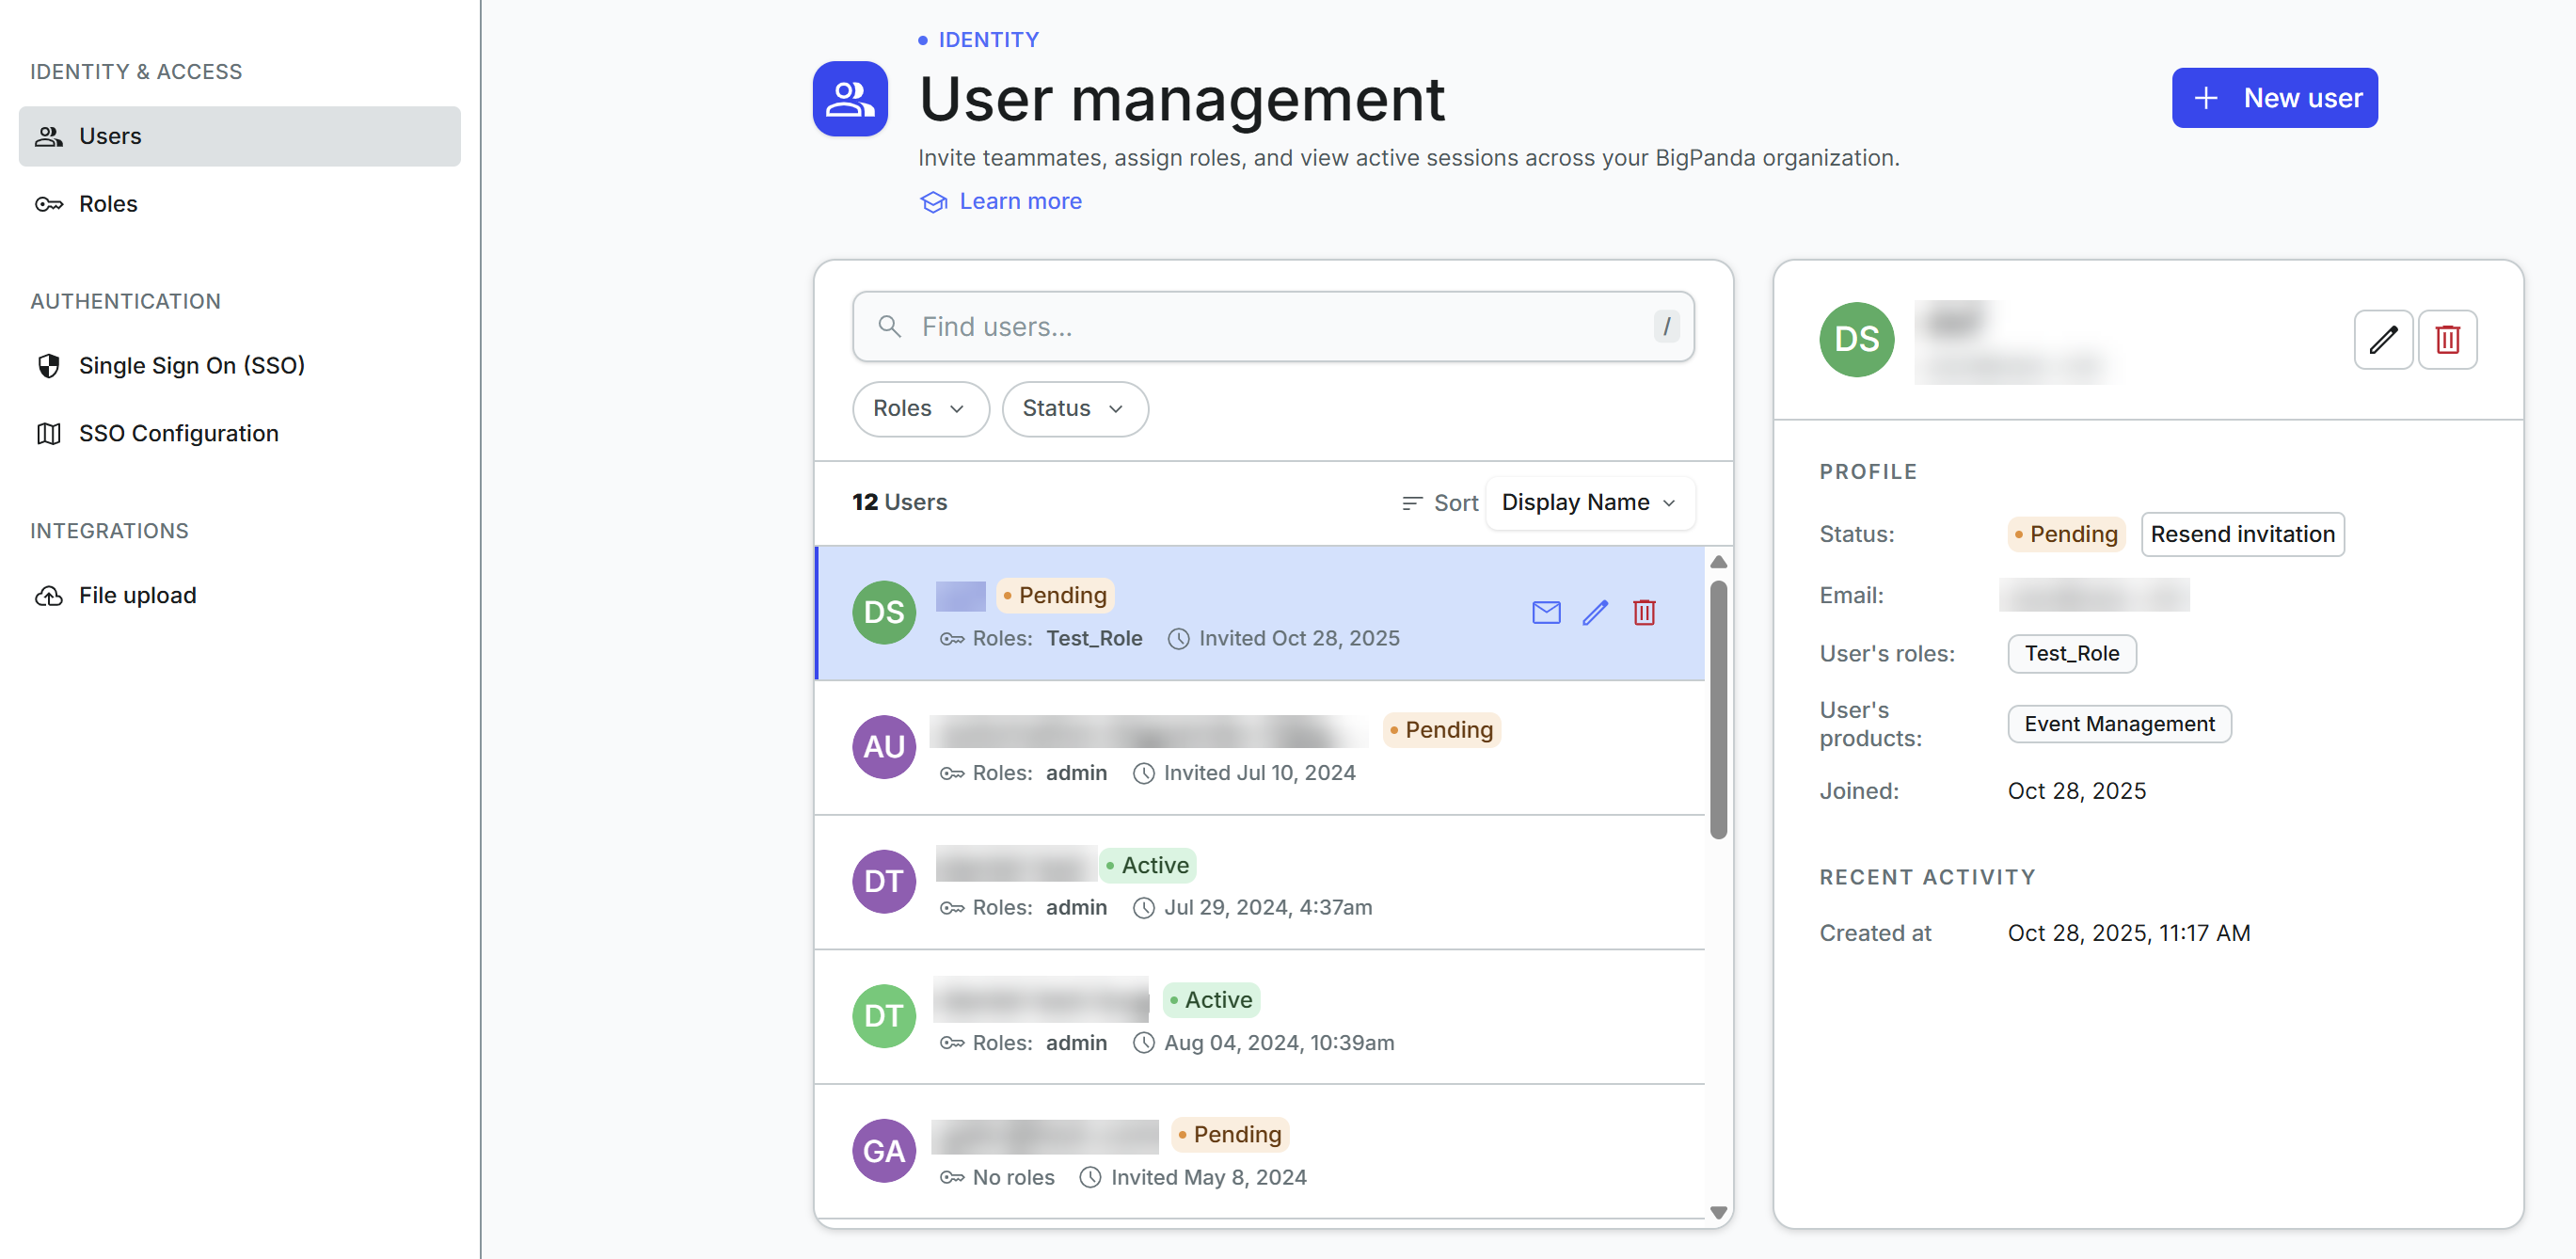The height and width of the screenshot is (1259, 2576).
Task: Click the user list scrollbar down arrow
Action: (1718, 1212)
